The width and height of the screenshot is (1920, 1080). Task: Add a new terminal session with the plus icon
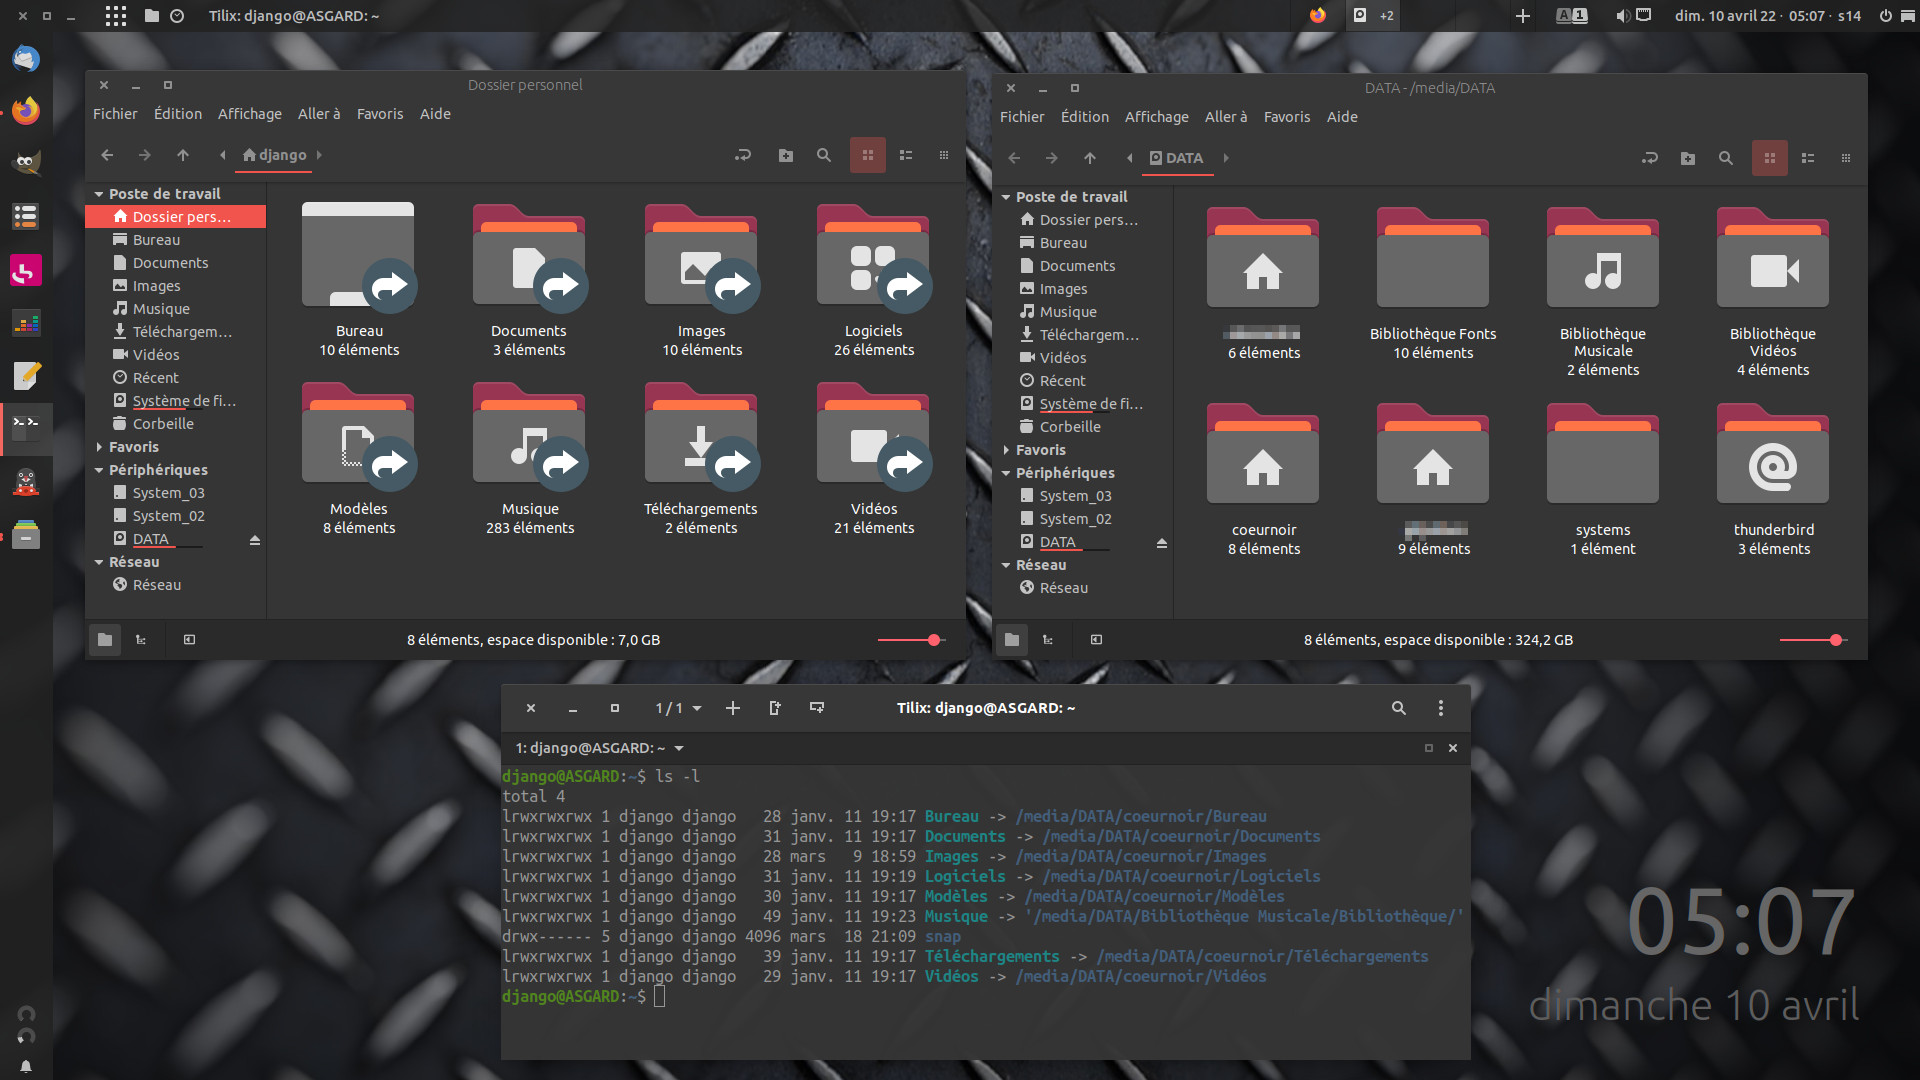[x=733, y=708]
